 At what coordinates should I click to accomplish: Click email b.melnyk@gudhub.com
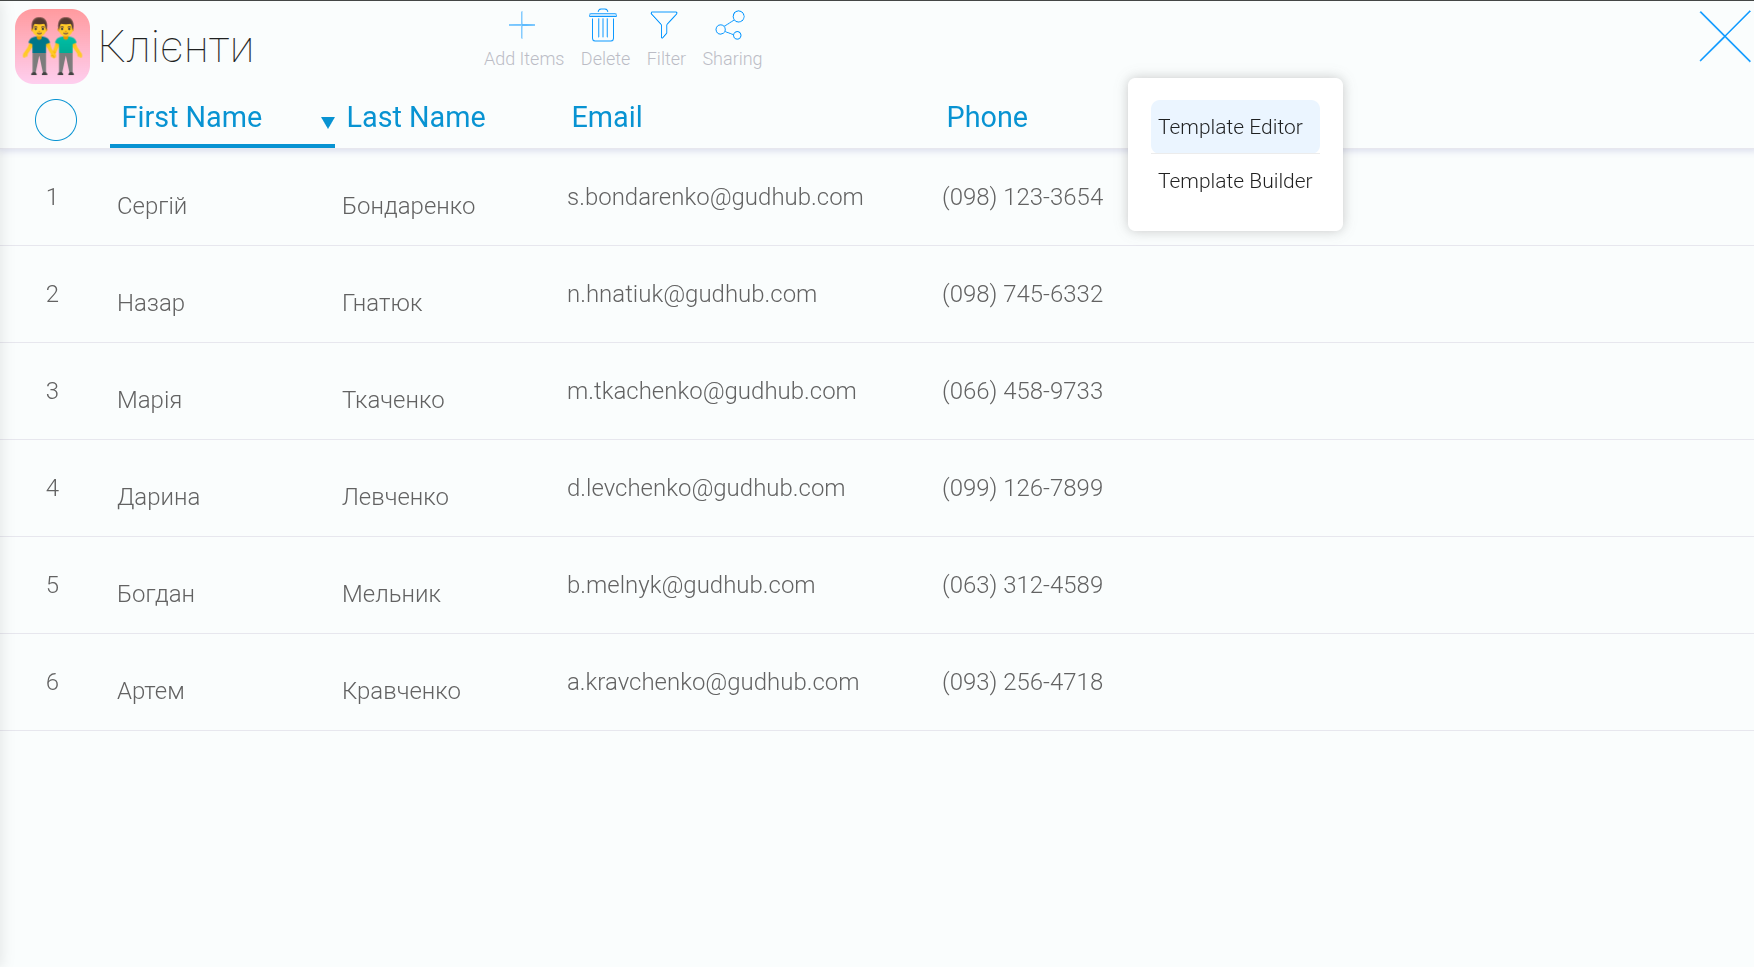click(691, 585)
